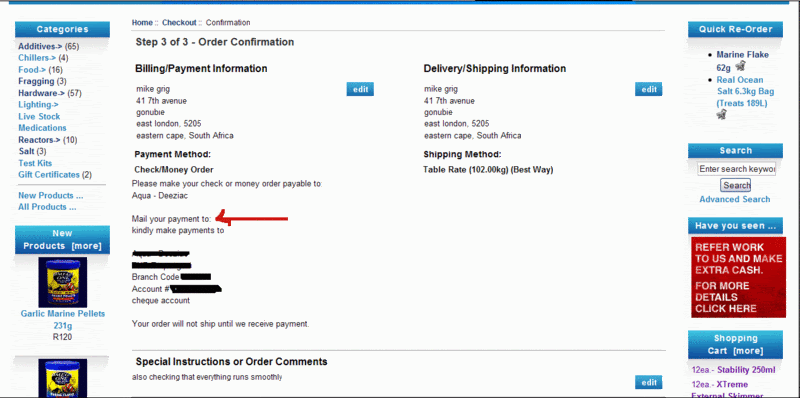Open the Advanced Search link
800x398 pixels.
[735, 199]
